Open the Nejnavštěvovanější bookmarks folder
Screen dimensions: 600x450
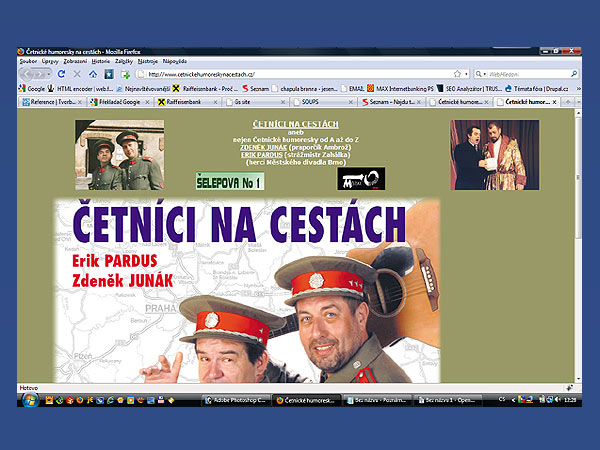click(x=143, y=88)
